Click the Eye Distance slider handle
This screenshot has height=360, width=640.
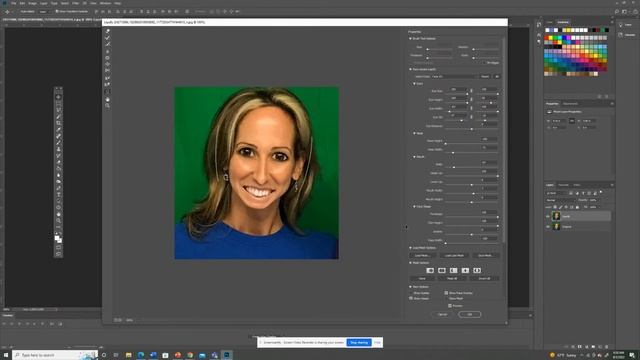pos(472,129)
